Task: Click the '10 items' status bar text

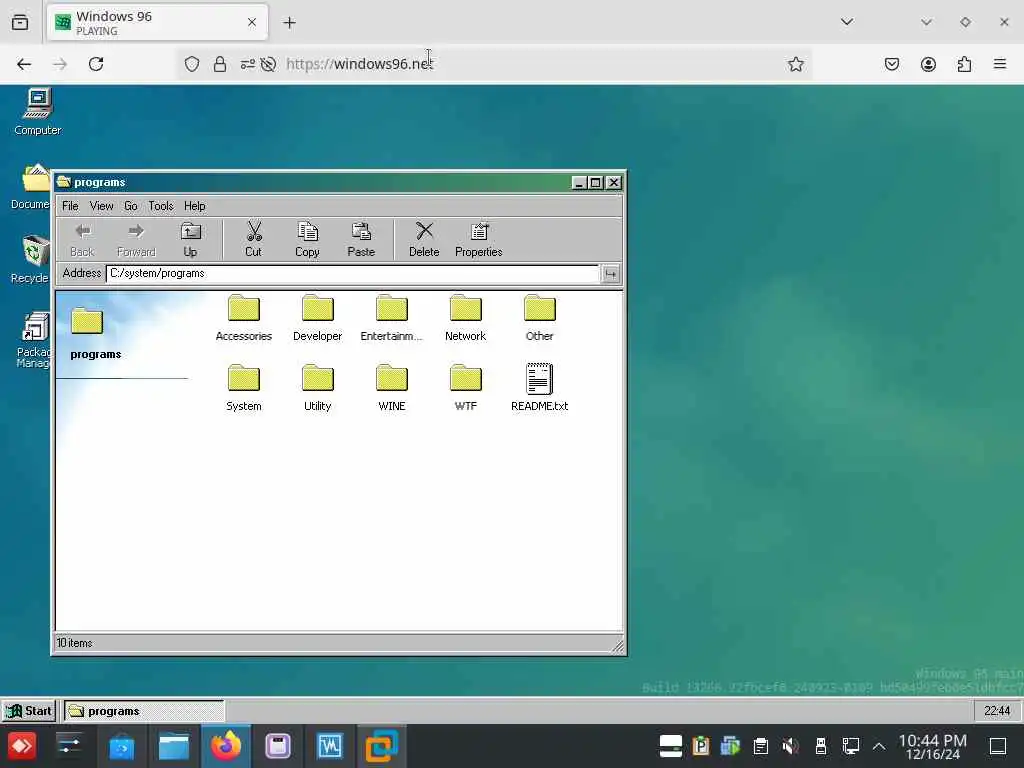Action: tap(74, 643)
